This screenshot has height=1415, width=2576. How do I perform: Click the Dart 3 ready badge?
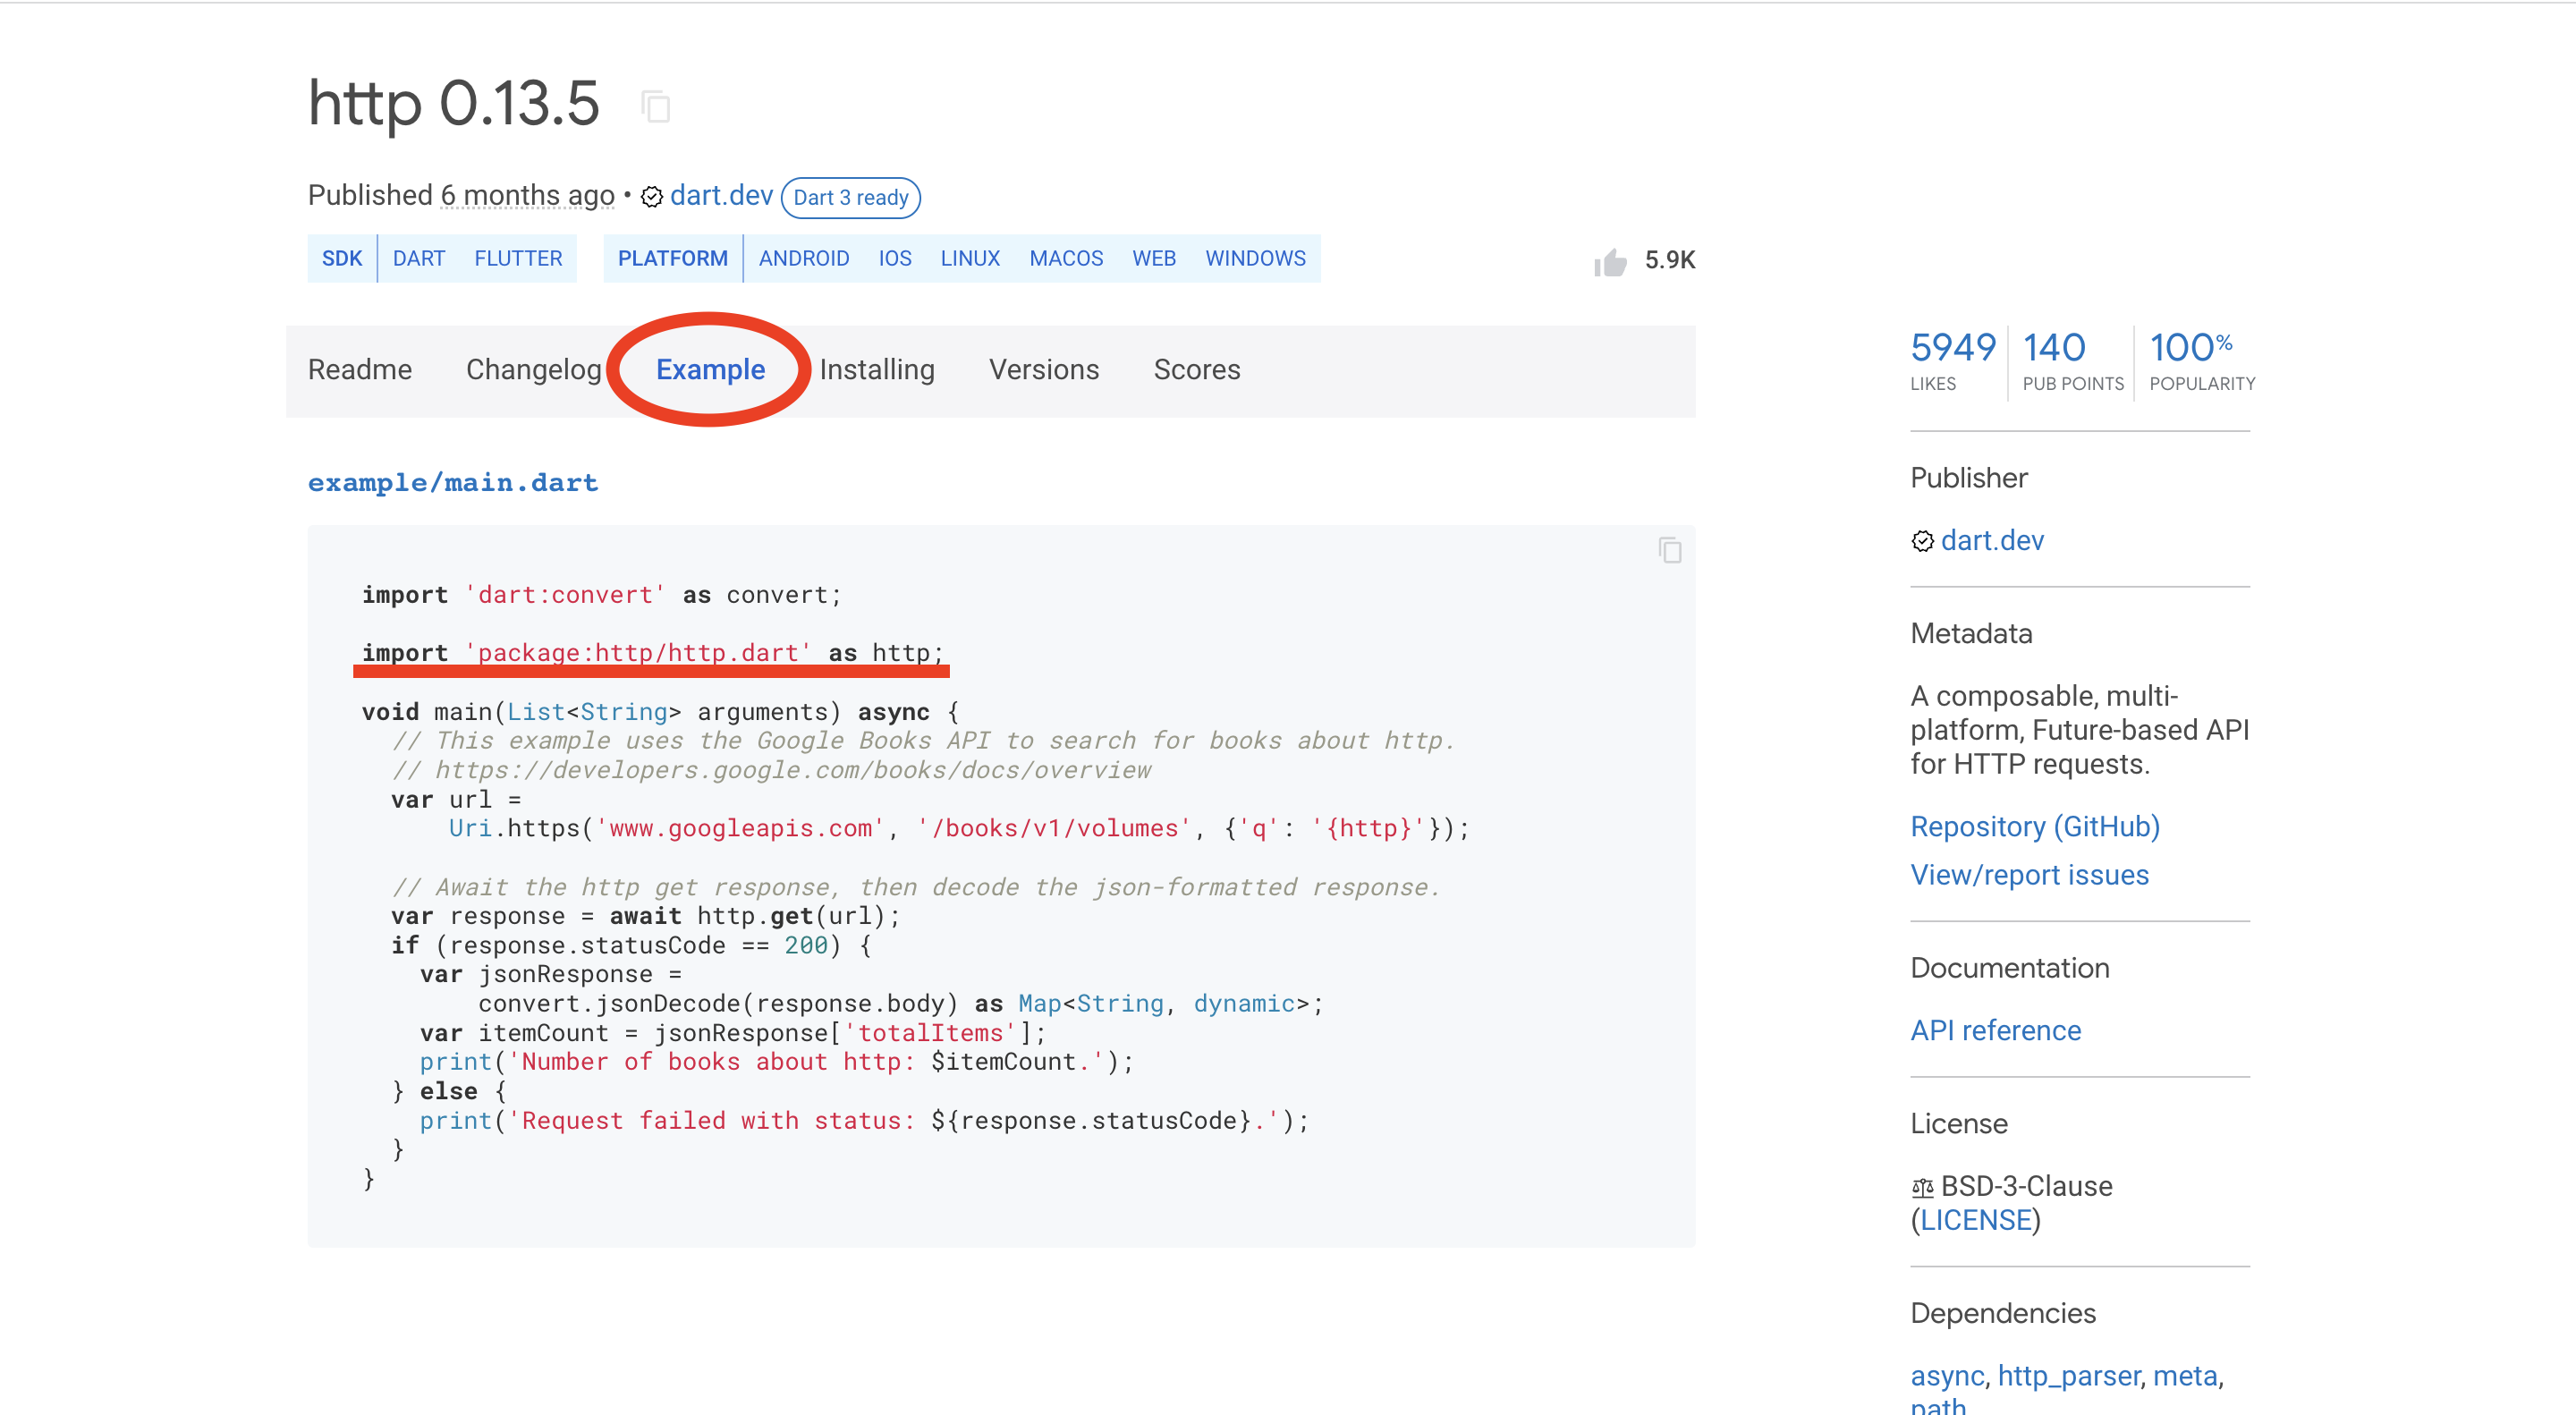click(x=850, y=197)
